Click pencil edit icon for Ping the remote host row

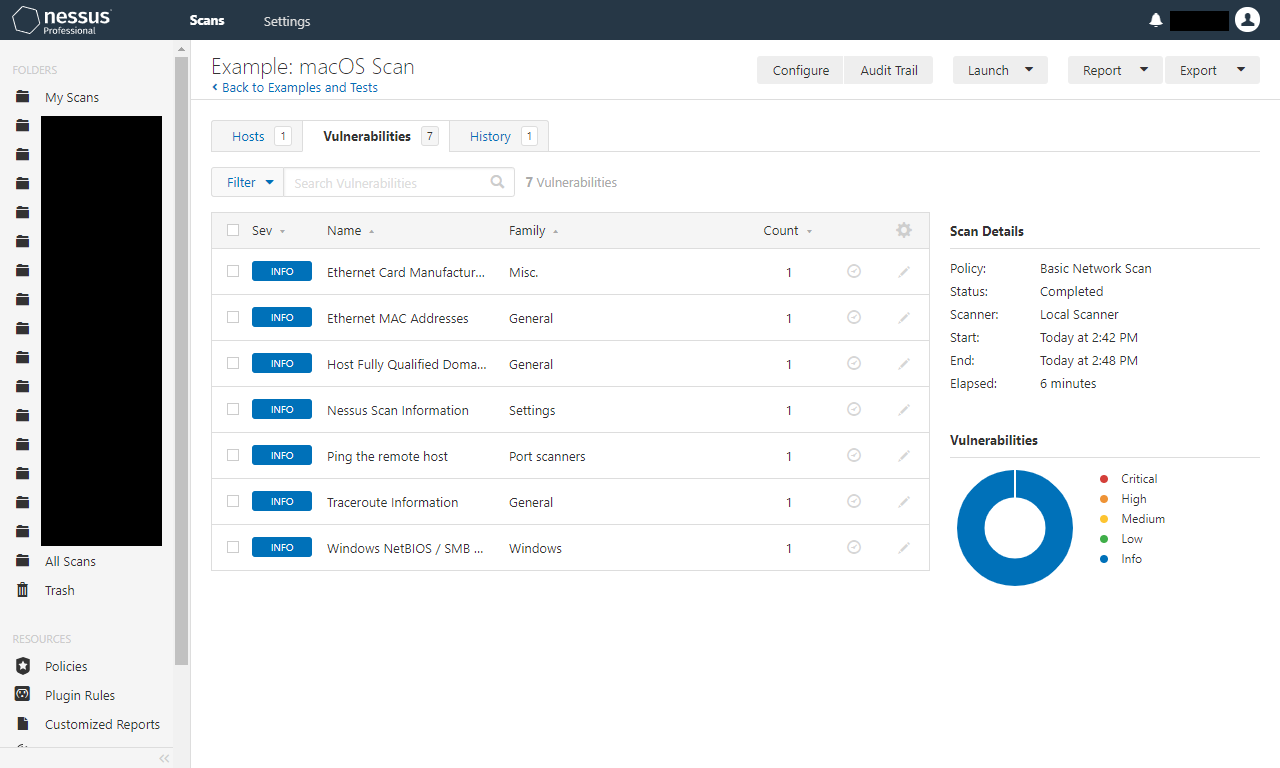pyautogui.click(x=904, y=456)
